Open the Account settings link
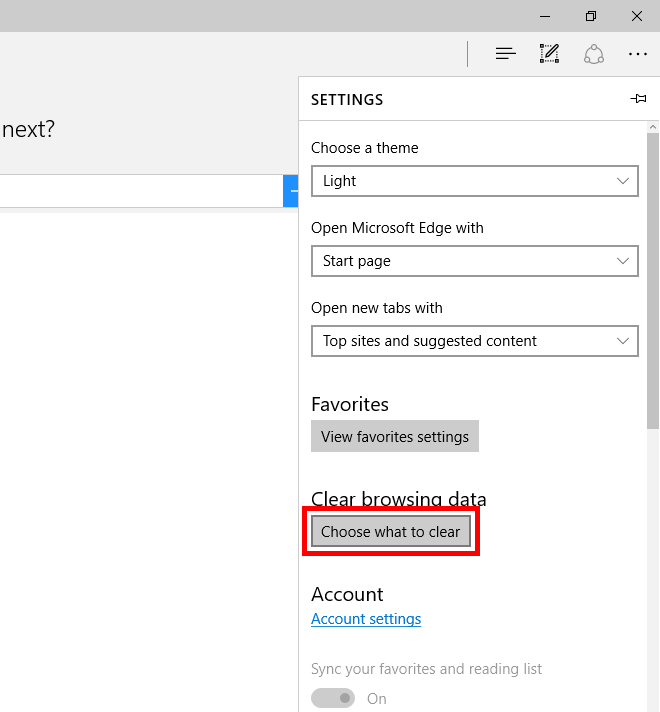 pos(366,619)
